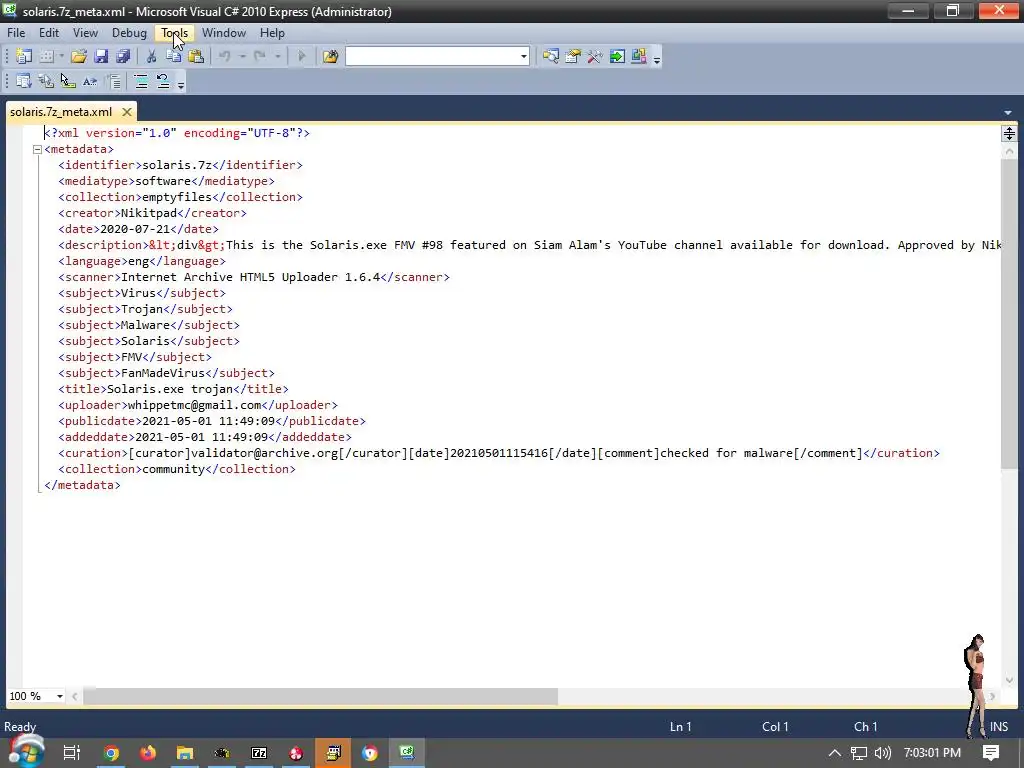Click the Undo arrow icon

224,57
